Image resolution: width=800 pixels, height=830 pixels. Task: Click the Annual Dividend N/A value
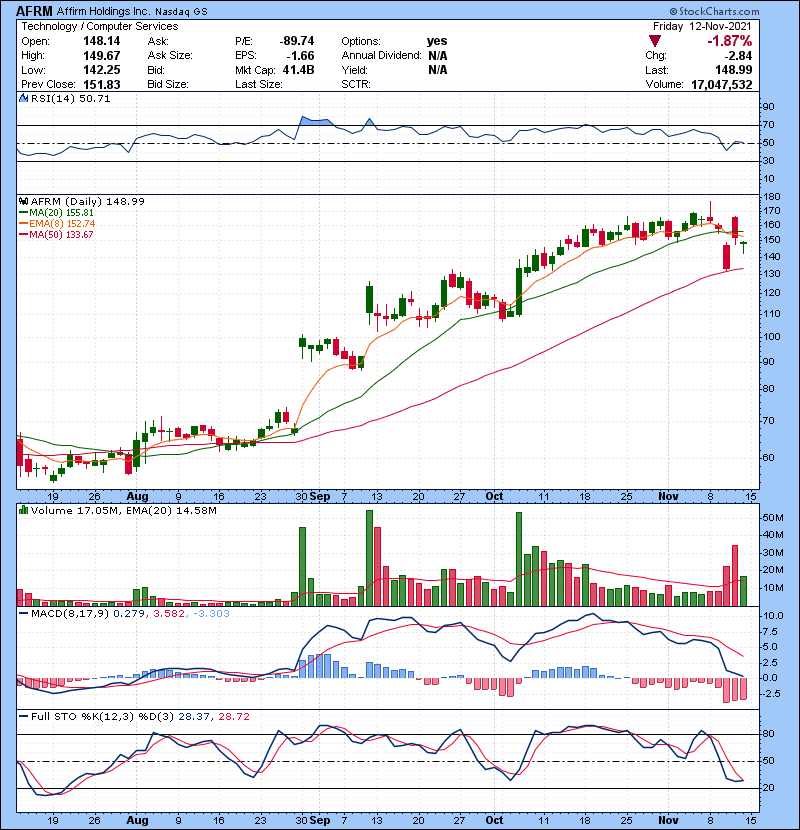coord(438,56)
